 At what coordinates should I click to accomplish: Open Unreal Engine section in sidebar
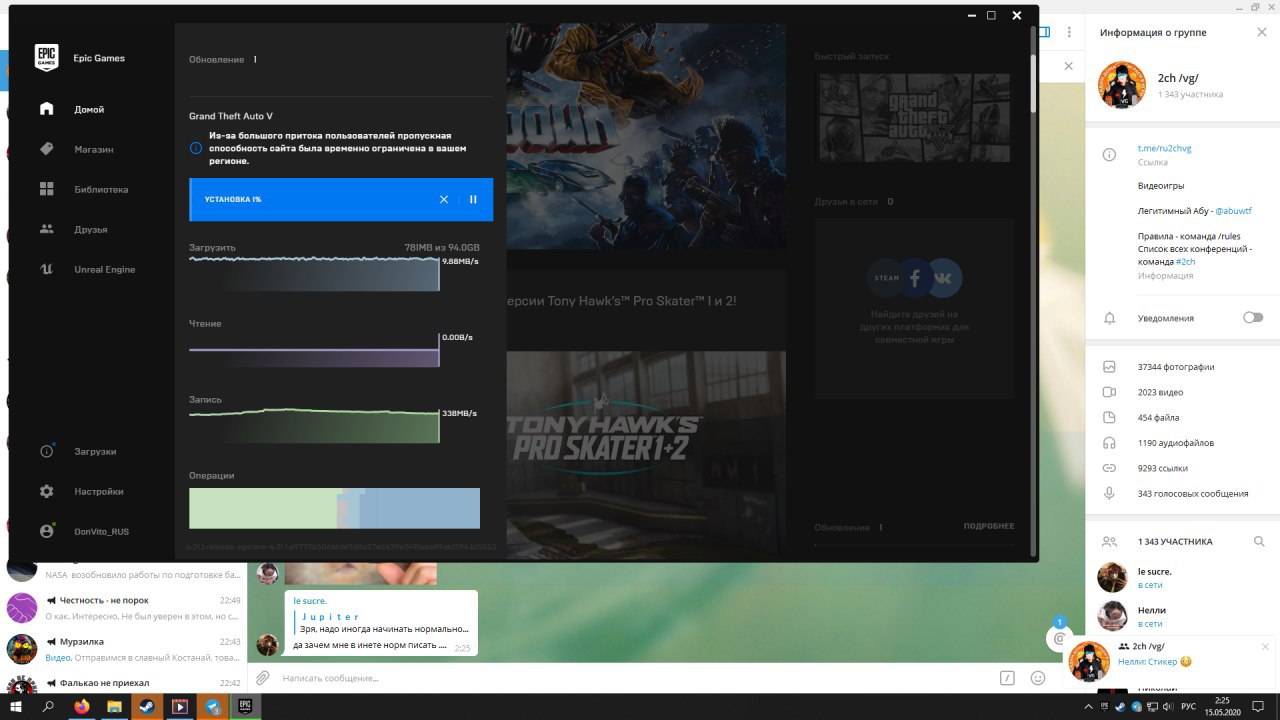pyautogui.click(x=104, y=269)
